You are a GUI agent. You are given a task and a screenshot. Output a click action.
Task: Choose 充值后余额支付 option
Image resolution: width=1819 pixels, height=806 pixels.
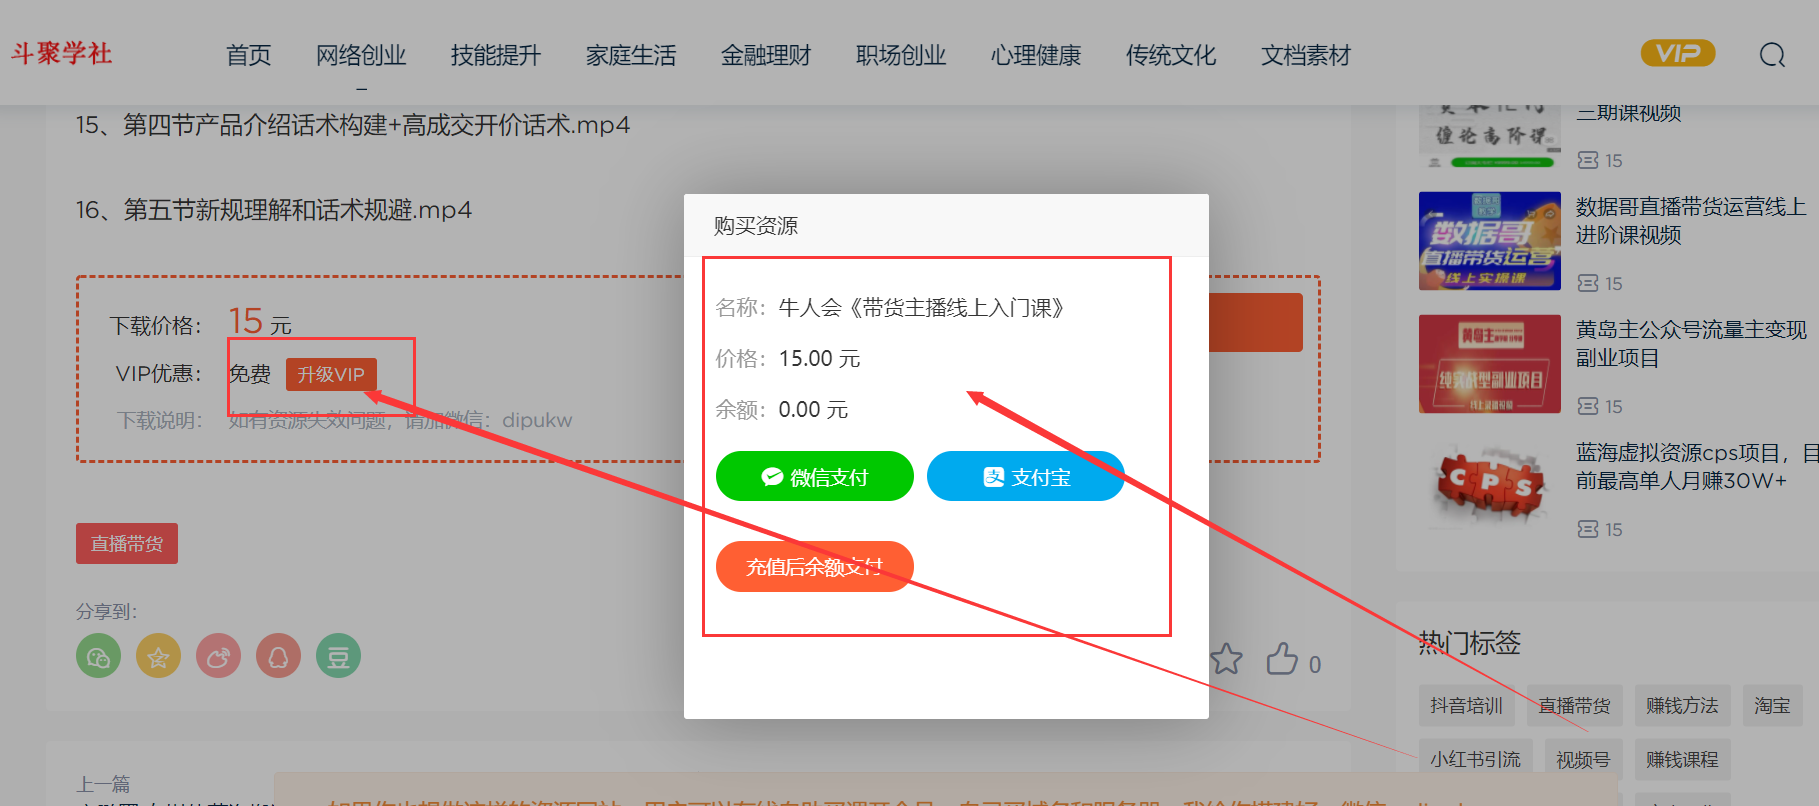(814, 567)
